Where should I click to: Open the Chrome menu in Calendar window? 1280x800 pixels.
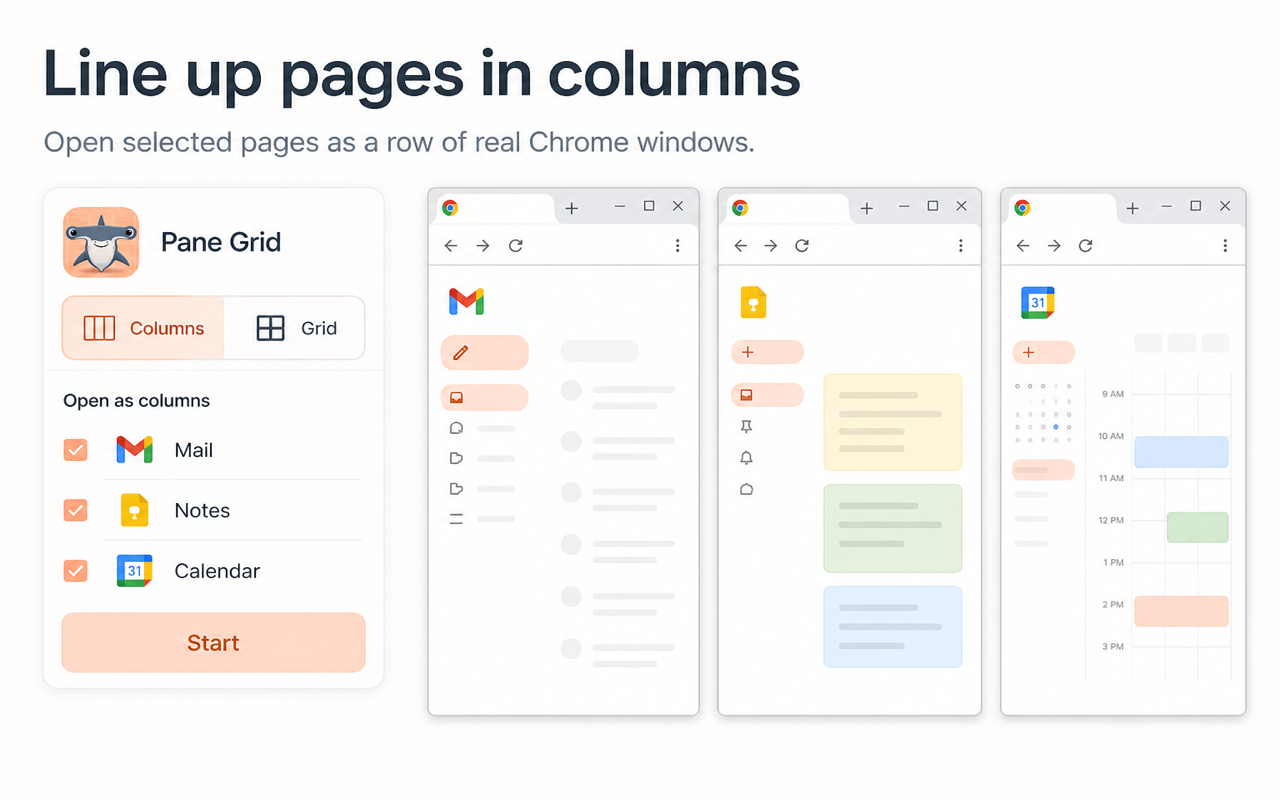(x=1225, y=245)
